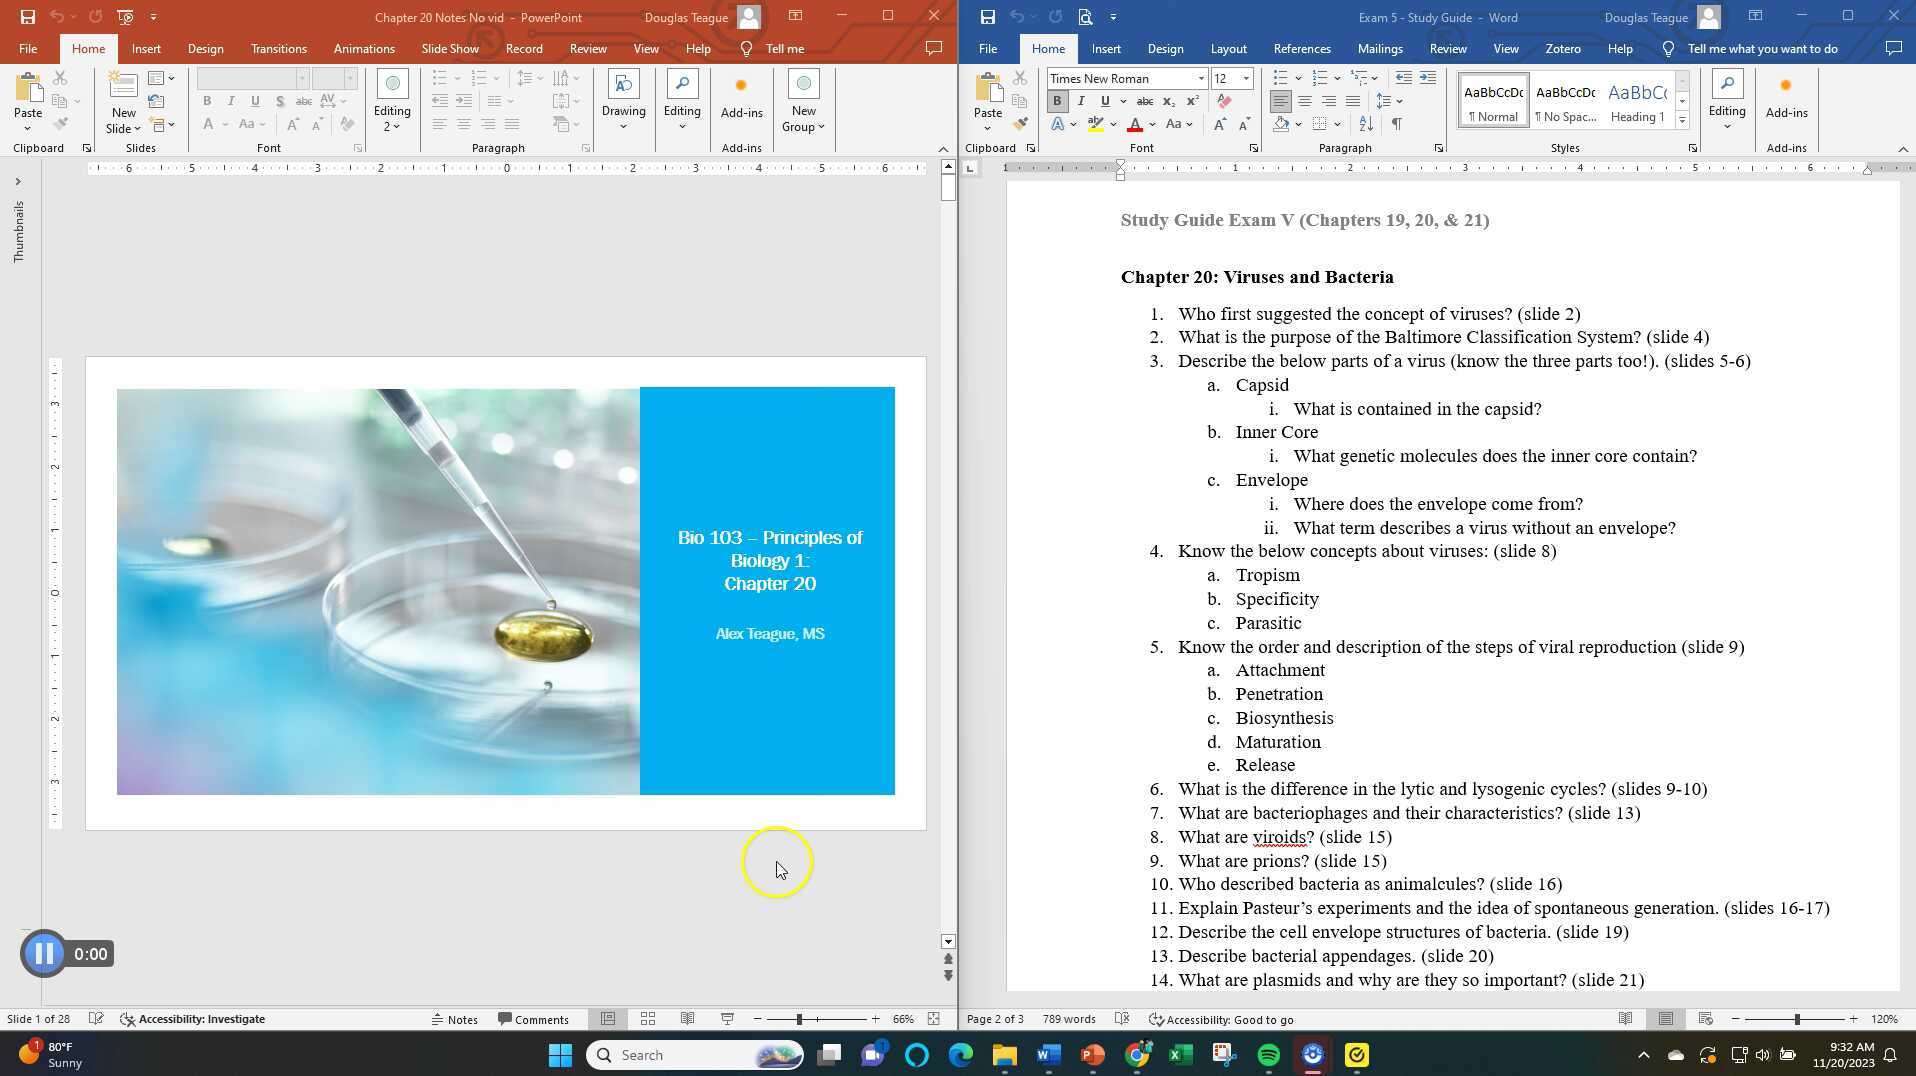The image size is (1916, 1076).
Task: Toggle Bold formatting in Word
Action: click(1057, 101)
